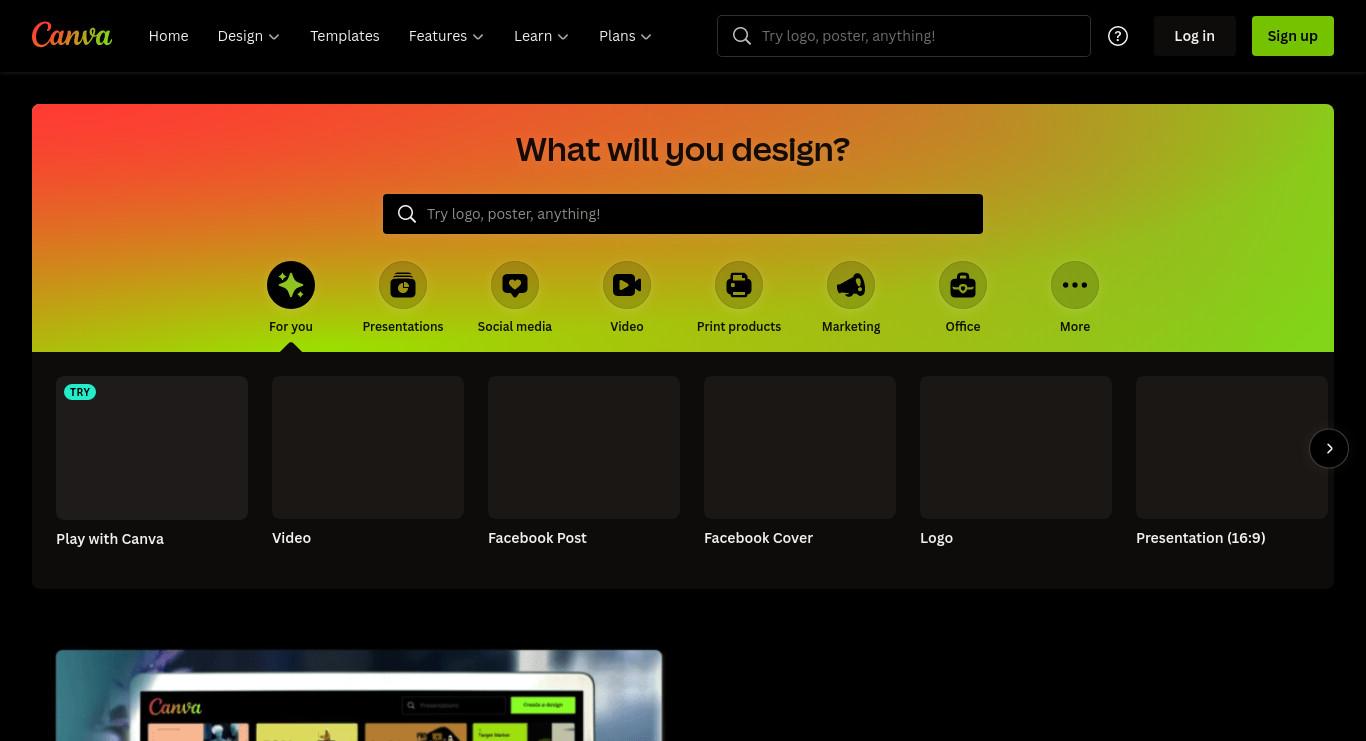Select the Social media heart icon
Screen dimensions: 1366x741
[x=515, y=285]
